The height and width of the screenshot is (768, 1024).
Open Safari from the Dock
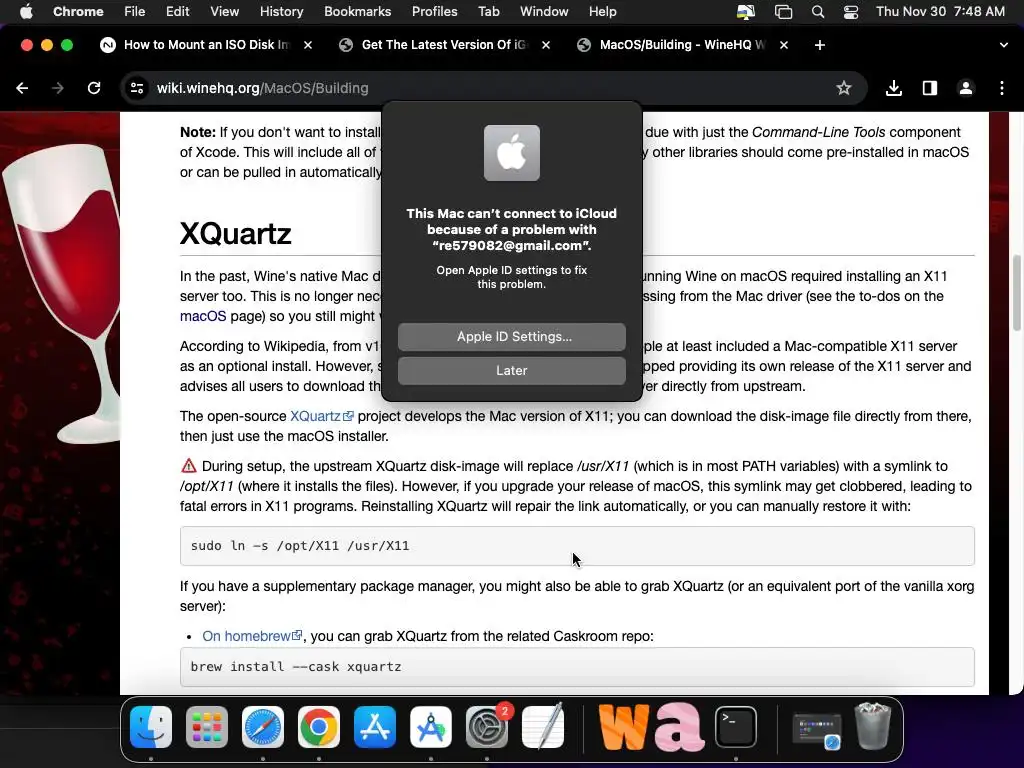263,727
